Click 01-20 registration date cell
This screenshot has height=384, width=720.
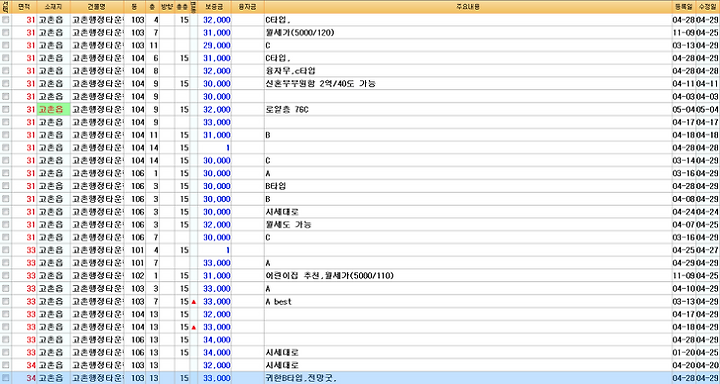684,353
